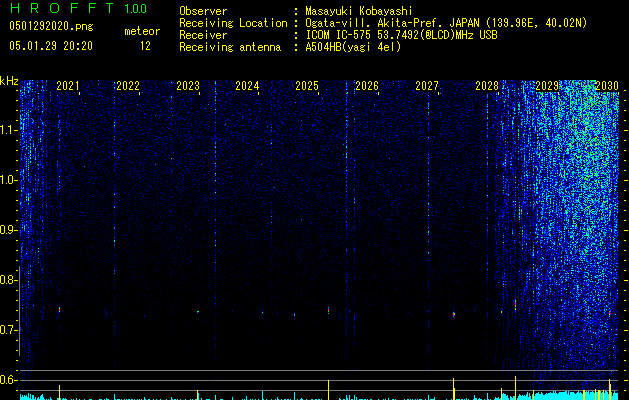This screenshot has height=400, width=629.
Task: Click the Ogata-vill. Akita-Pref. JAPAN location text
Action: [x=446, y=23]
